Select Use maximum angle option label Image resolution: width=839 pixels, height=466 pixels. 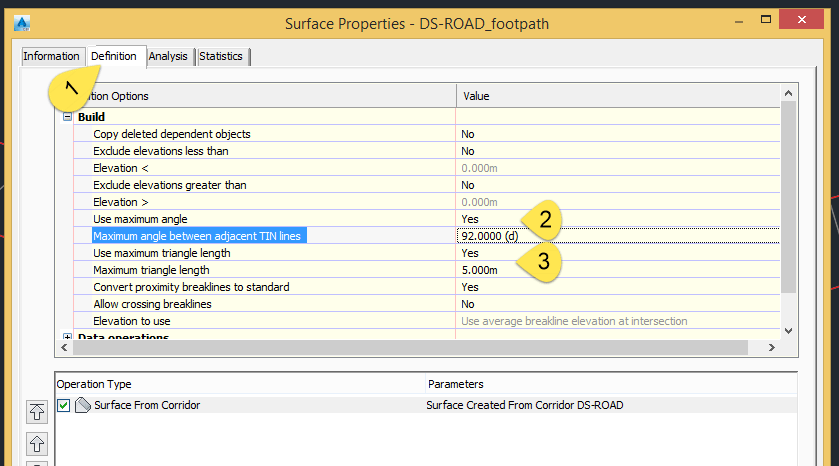(x=140, y=219)
